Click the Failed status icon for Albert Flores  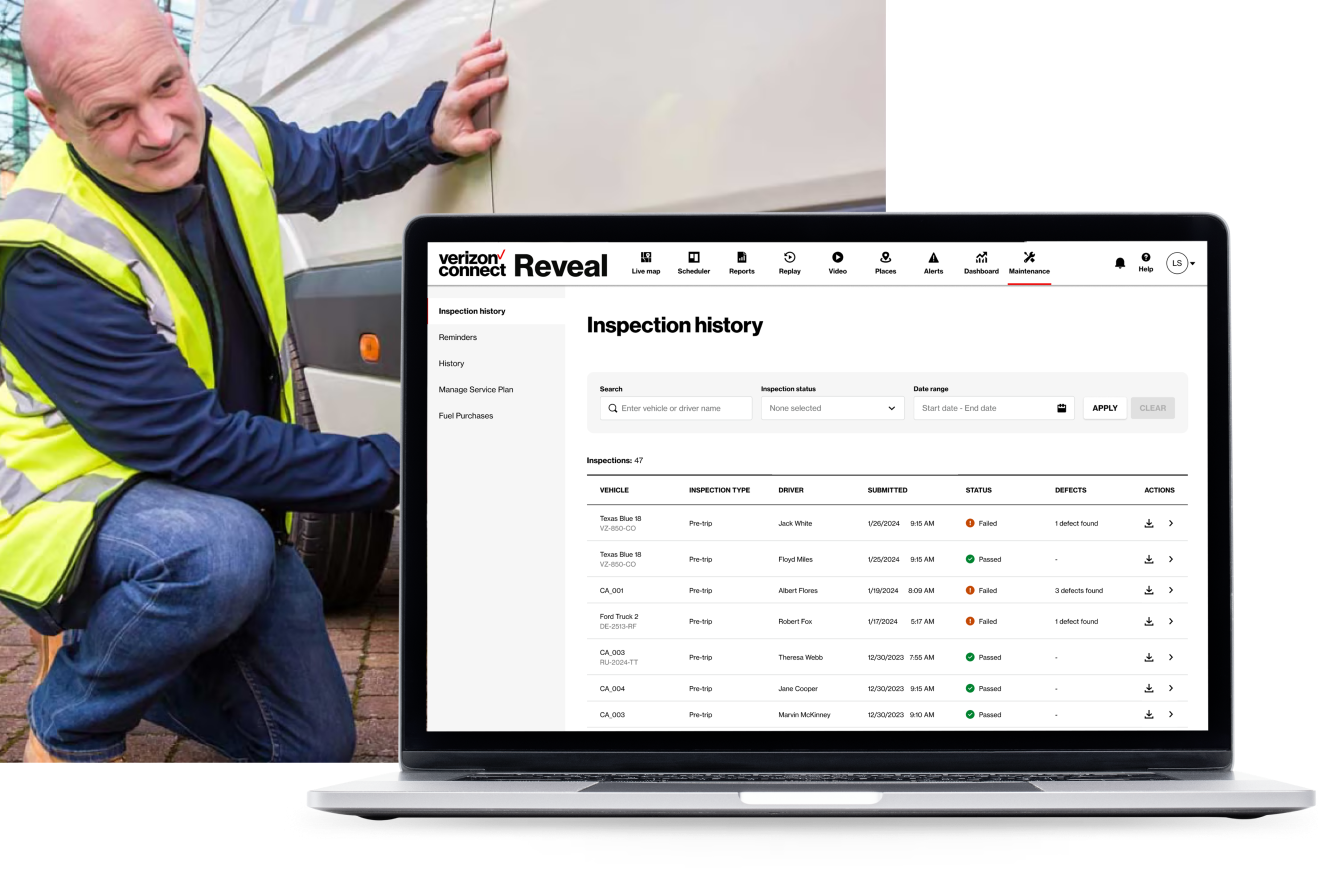point(970,590)
